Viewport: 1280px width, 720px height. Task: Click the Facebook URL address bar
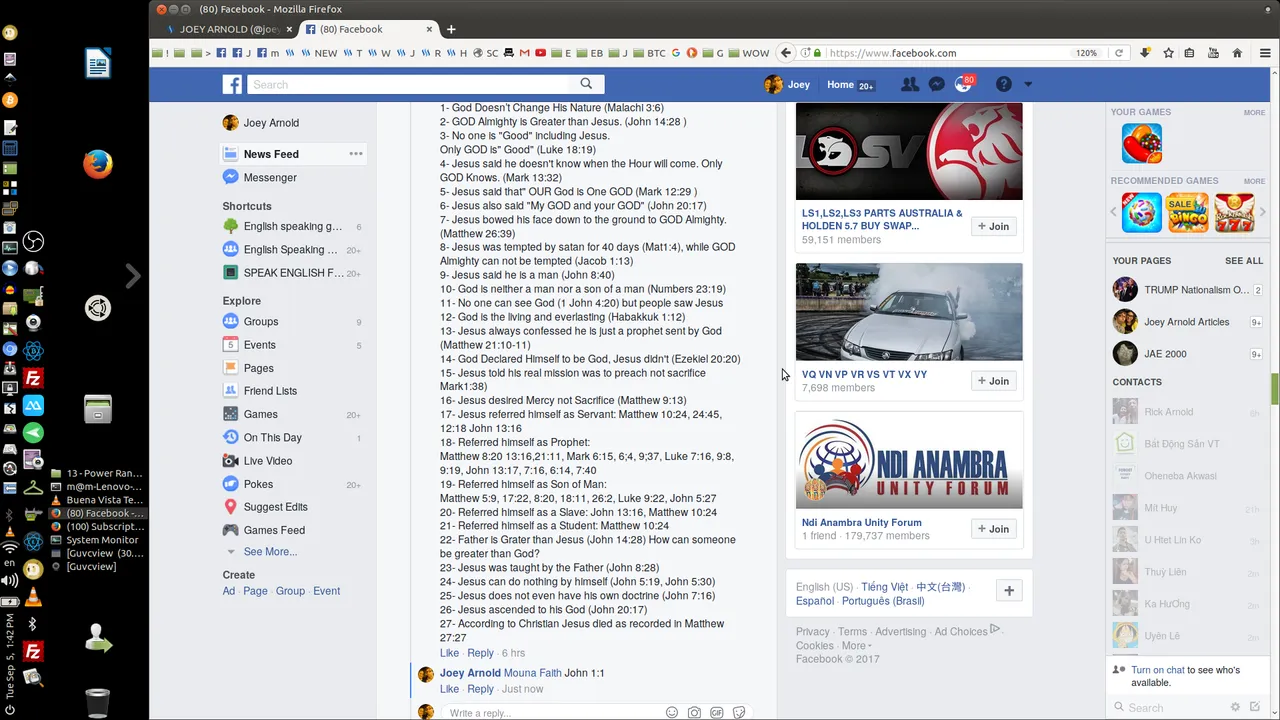click(x=950, y=53)
